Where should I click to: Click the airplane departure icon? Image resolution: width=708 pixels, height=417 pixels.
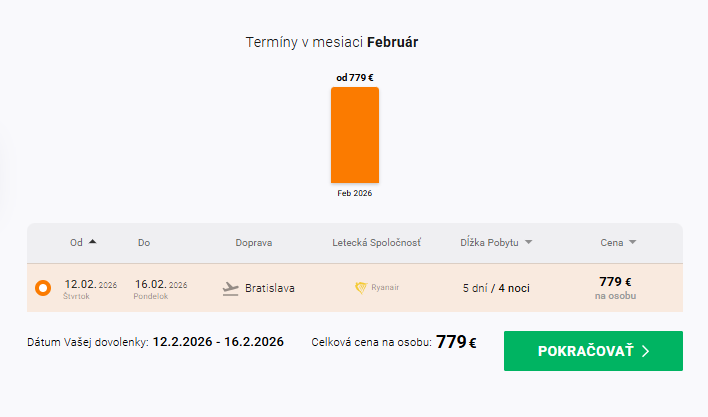[x=231, y=288]
